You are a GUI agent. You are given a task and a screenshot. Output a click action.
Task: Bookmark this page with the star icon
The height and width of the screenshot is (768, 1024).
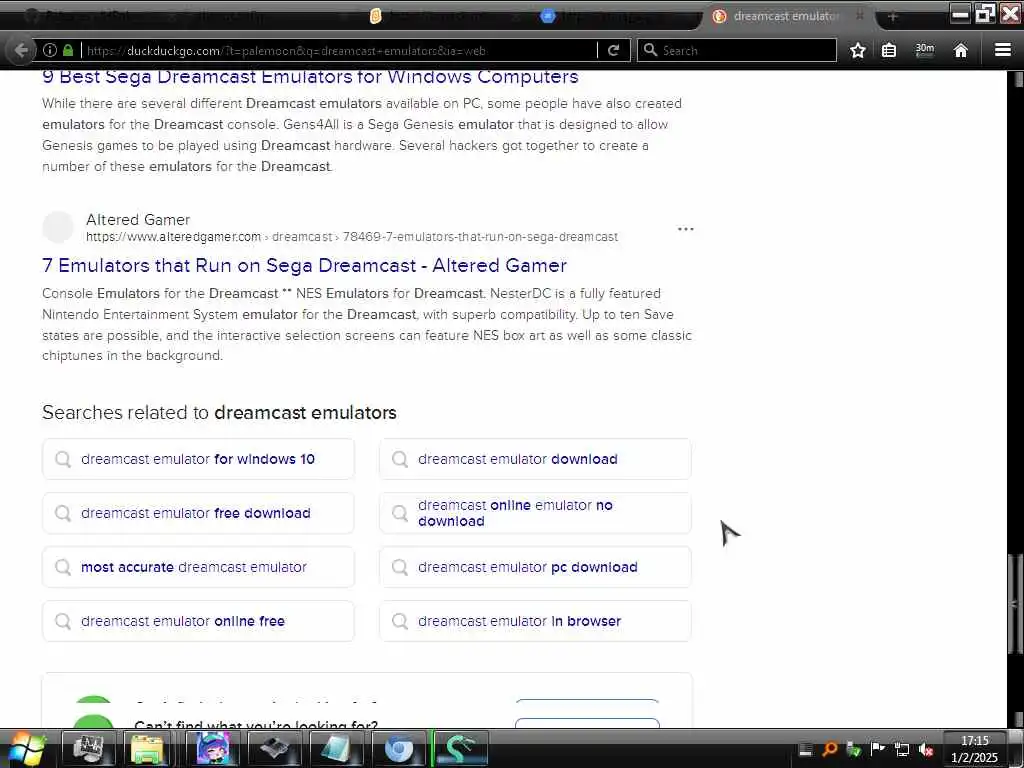click(x=857, y=50)
